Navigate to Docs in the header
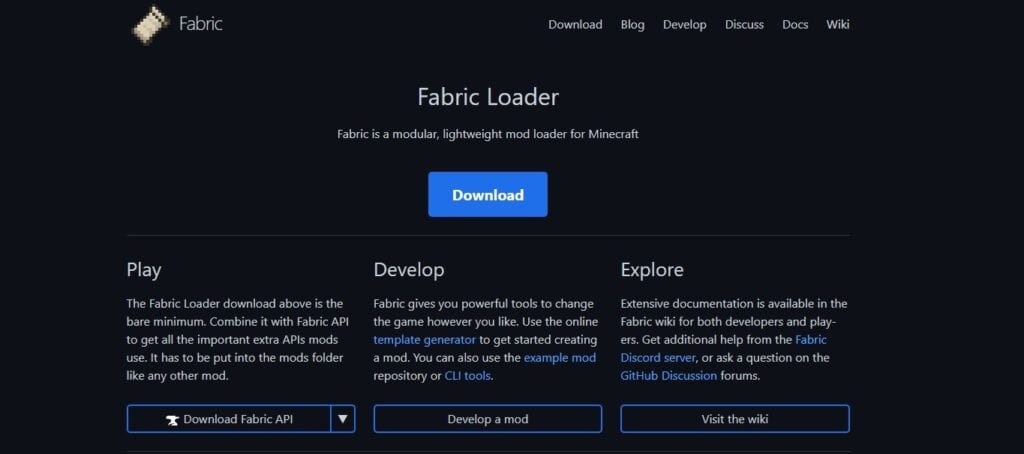 pos(795,25)
